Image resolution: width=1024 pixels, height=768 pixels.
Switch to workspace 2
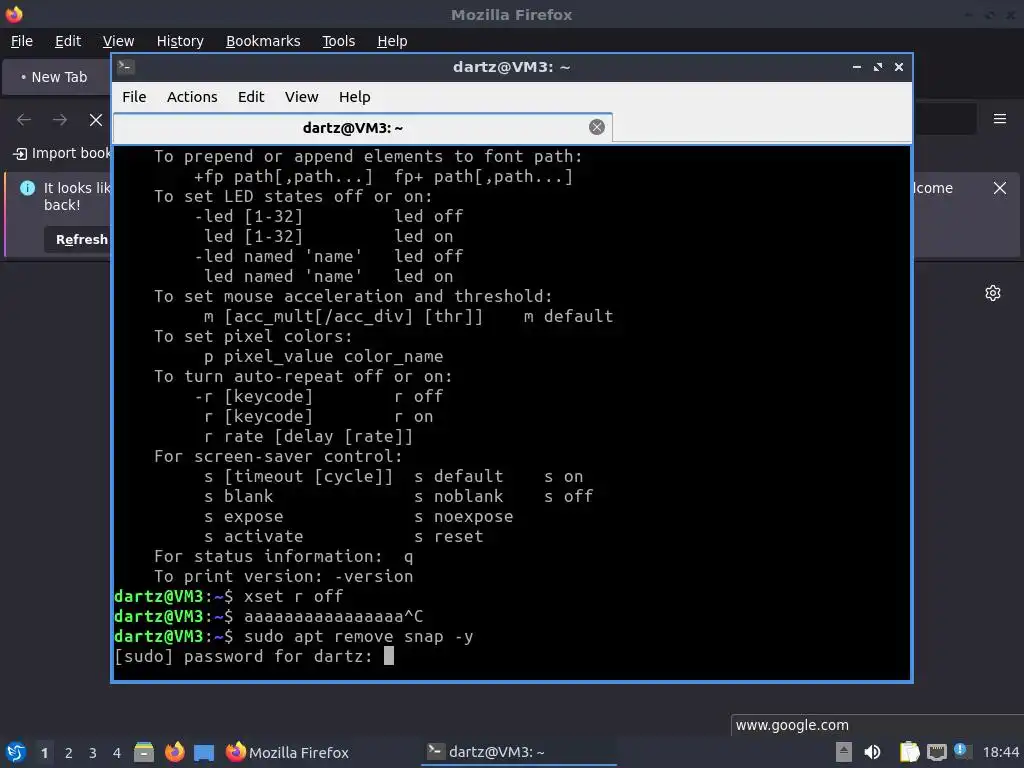tap(69, 753)
